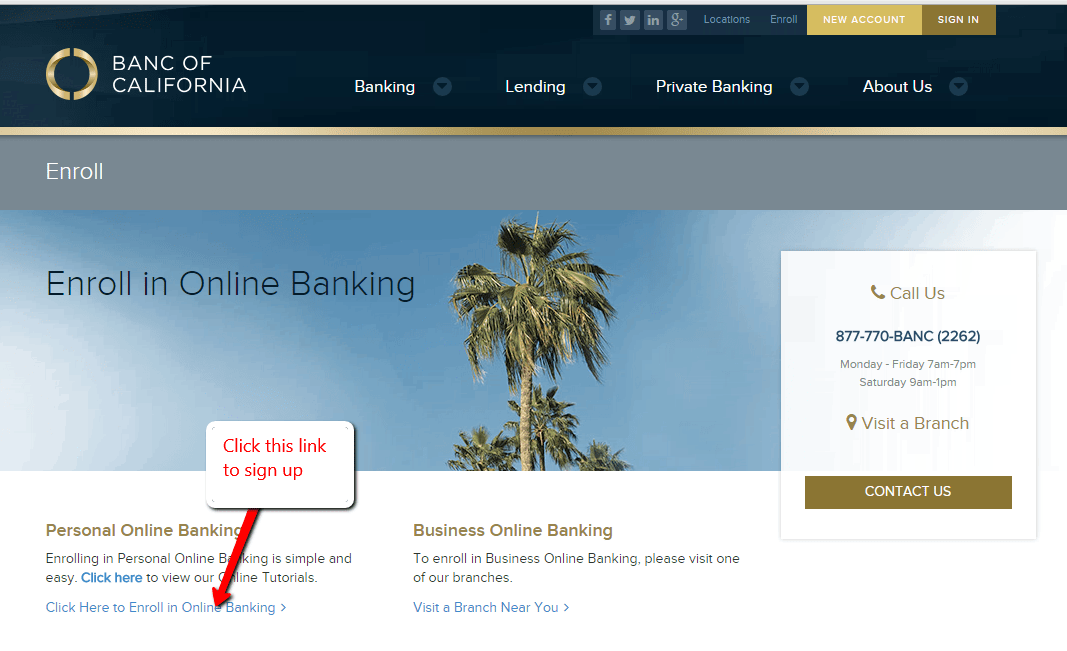Open the About Us menu item

[x=897, y=87]
